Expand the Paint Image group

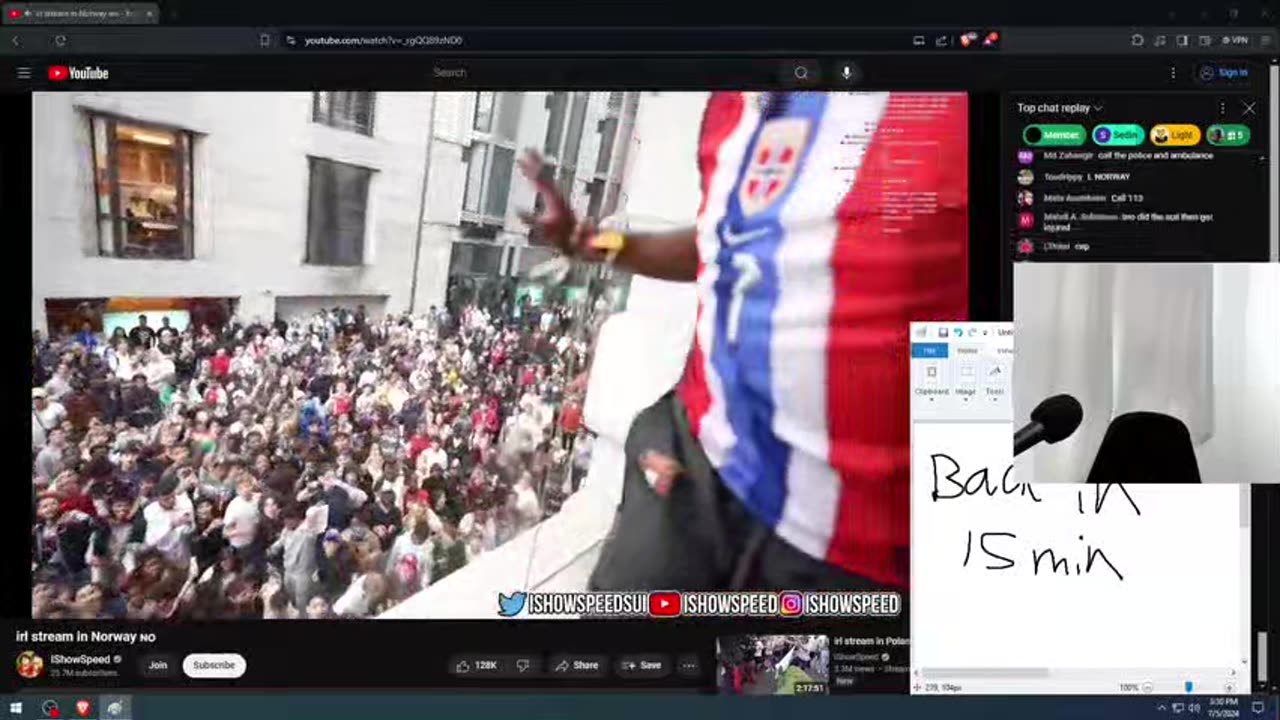pyautogui.click(x=965, y=380)
